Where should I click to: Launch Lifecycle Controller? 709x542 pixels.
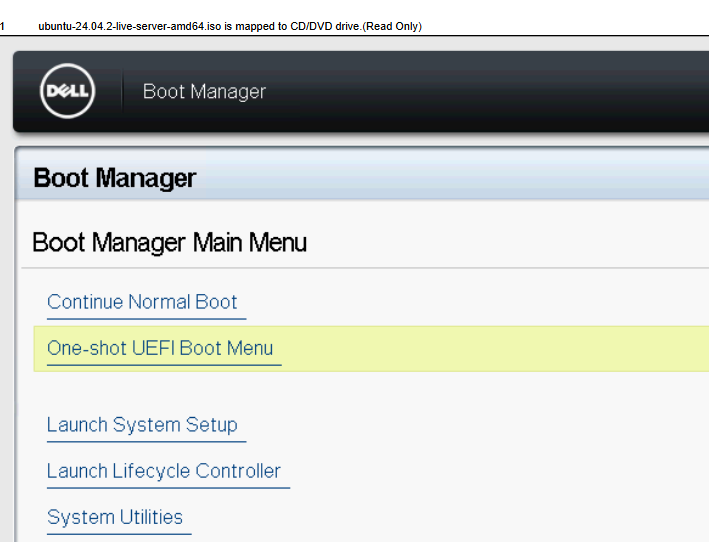(x=164, y=471)
